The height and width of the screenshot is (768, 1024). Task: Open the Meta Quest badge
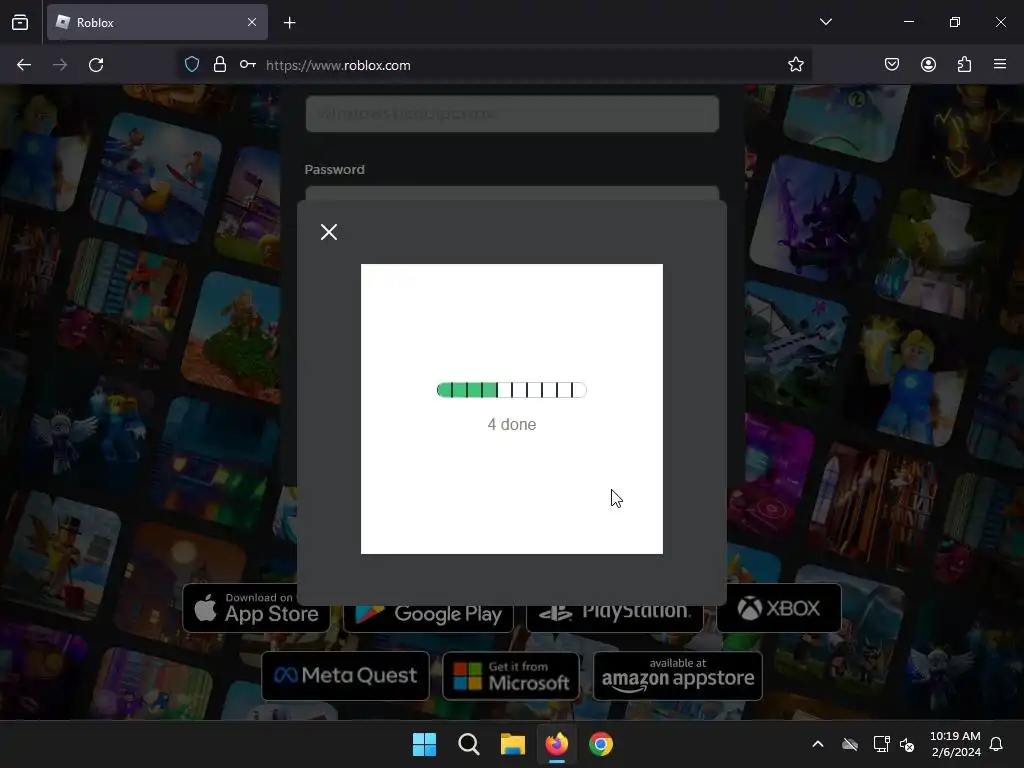[345, 676]
